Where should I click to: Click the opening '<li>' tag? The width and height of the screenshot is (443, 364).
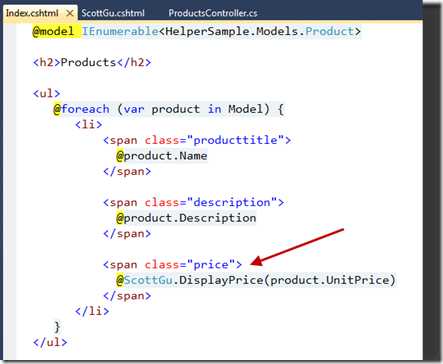[x=89, y=125]
